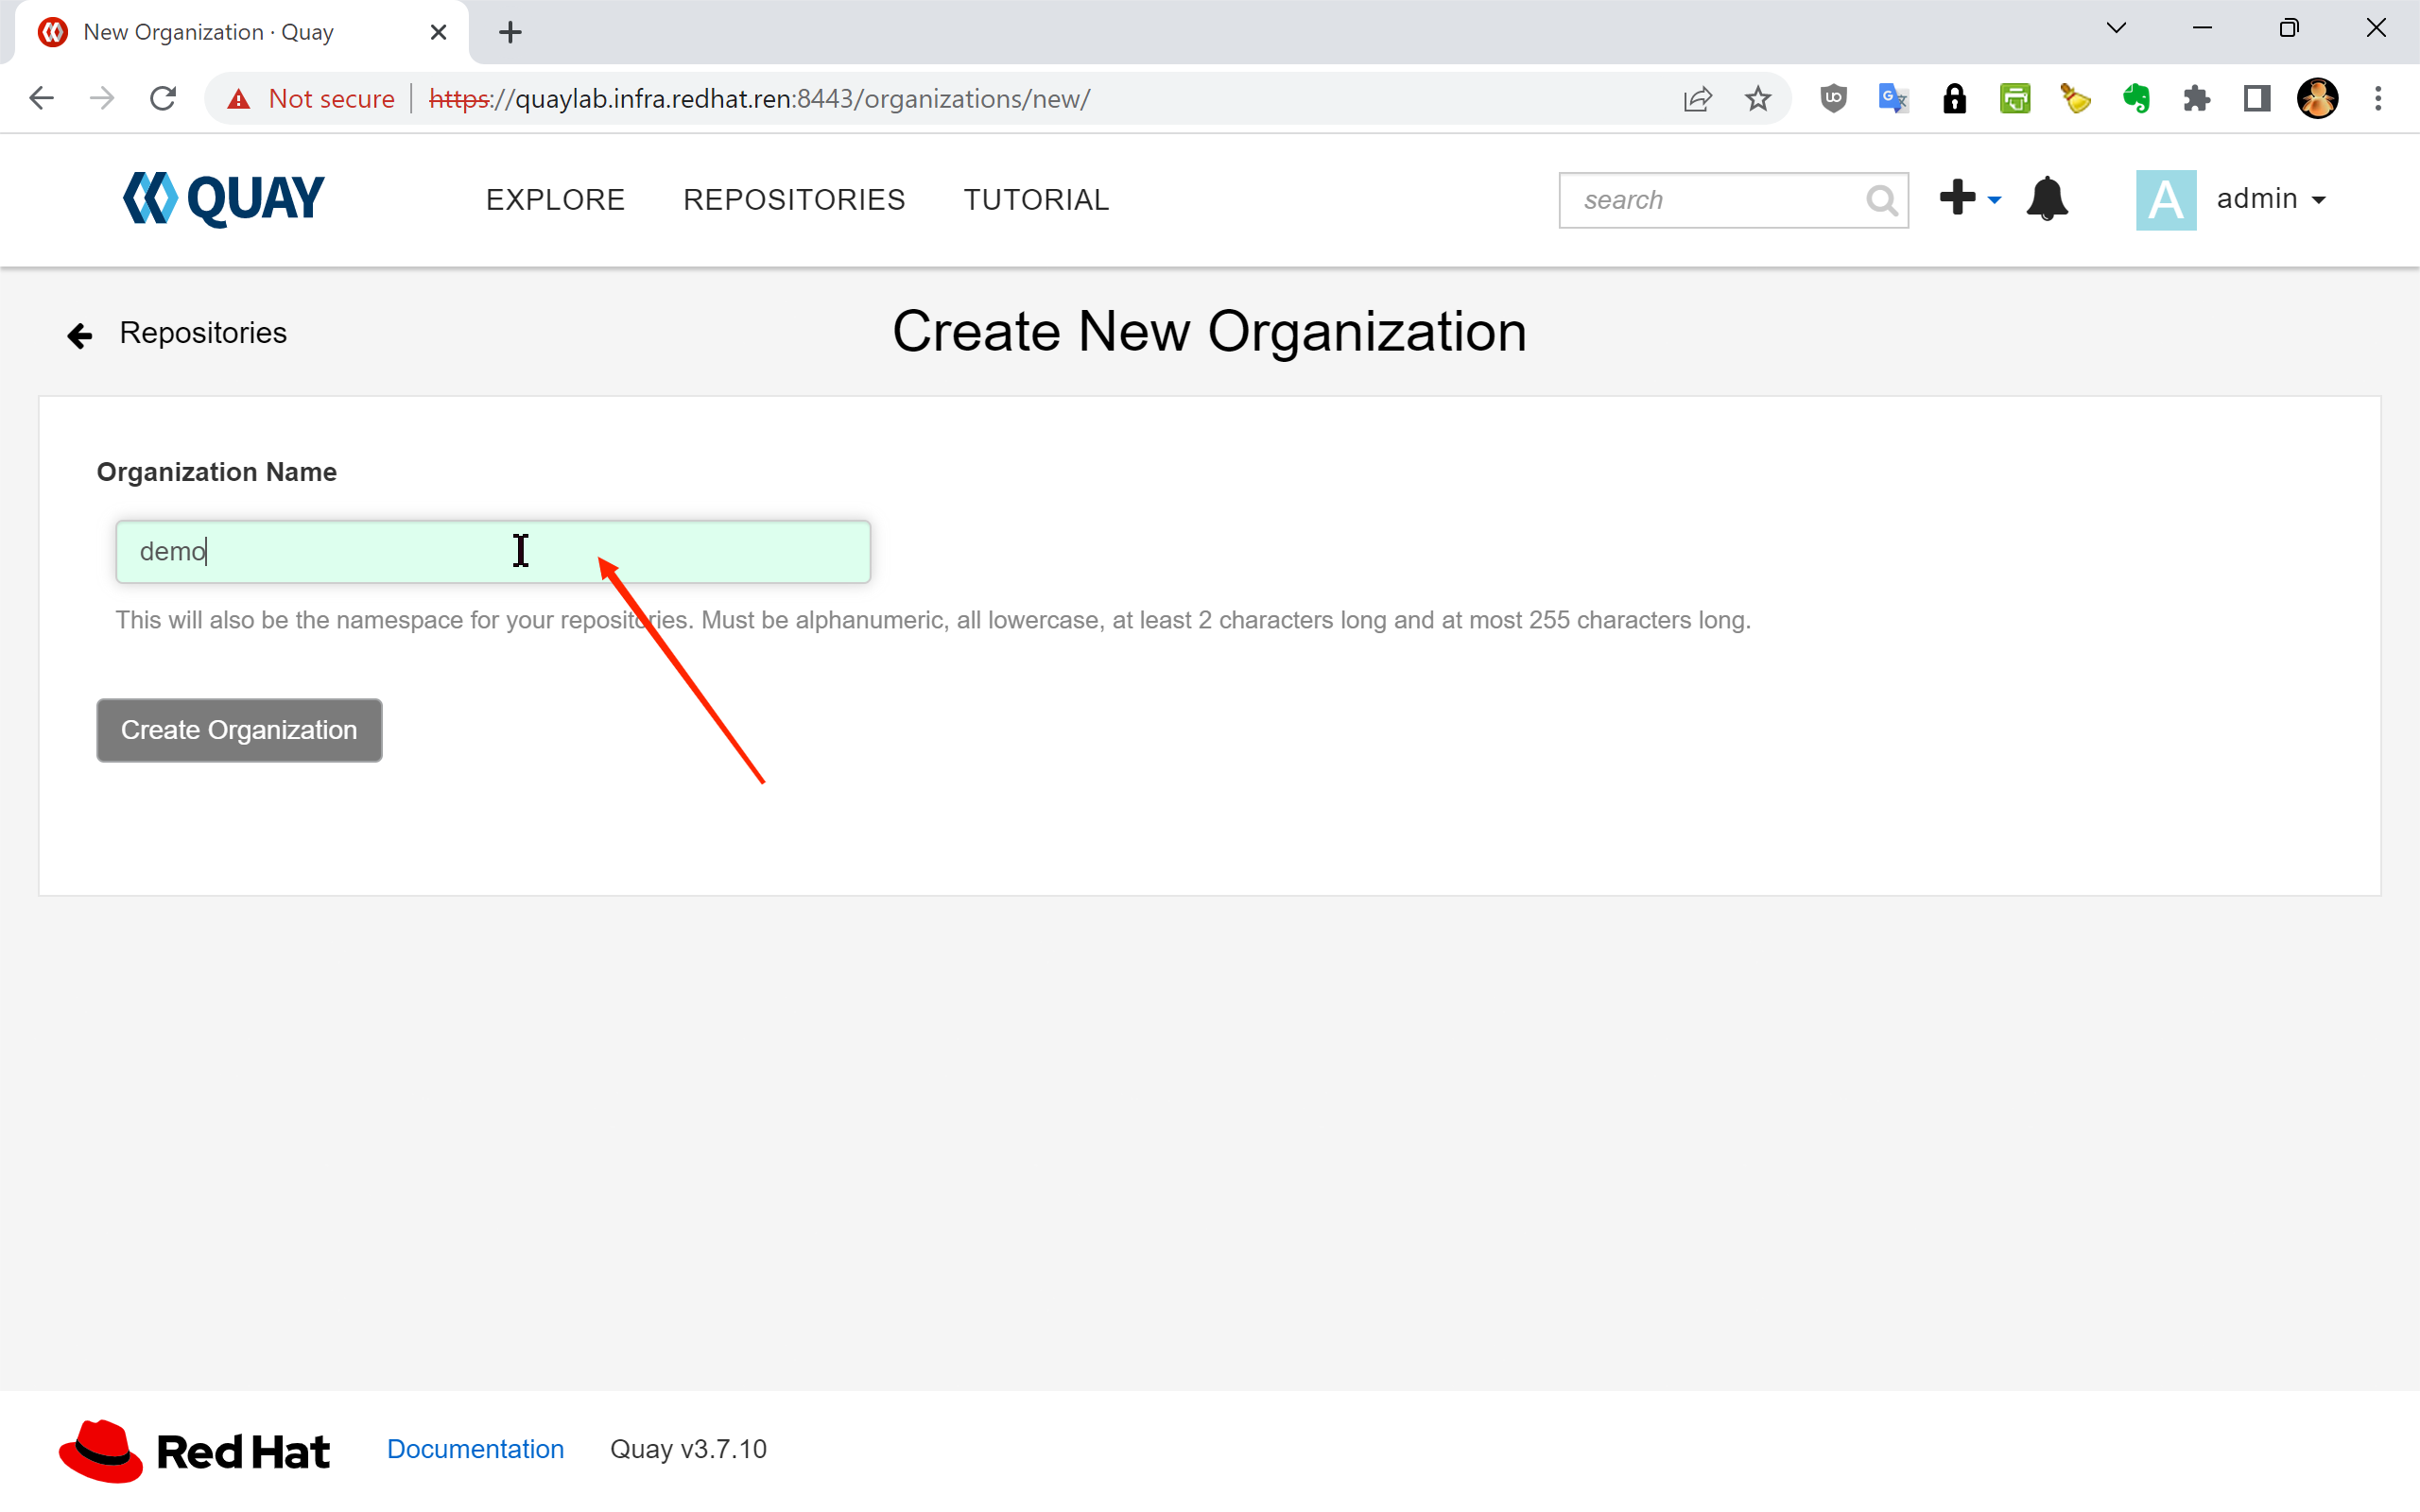This screenshot has height=1512, width=2420.
Task: Open a new browser tab
Action: [510, 32]
